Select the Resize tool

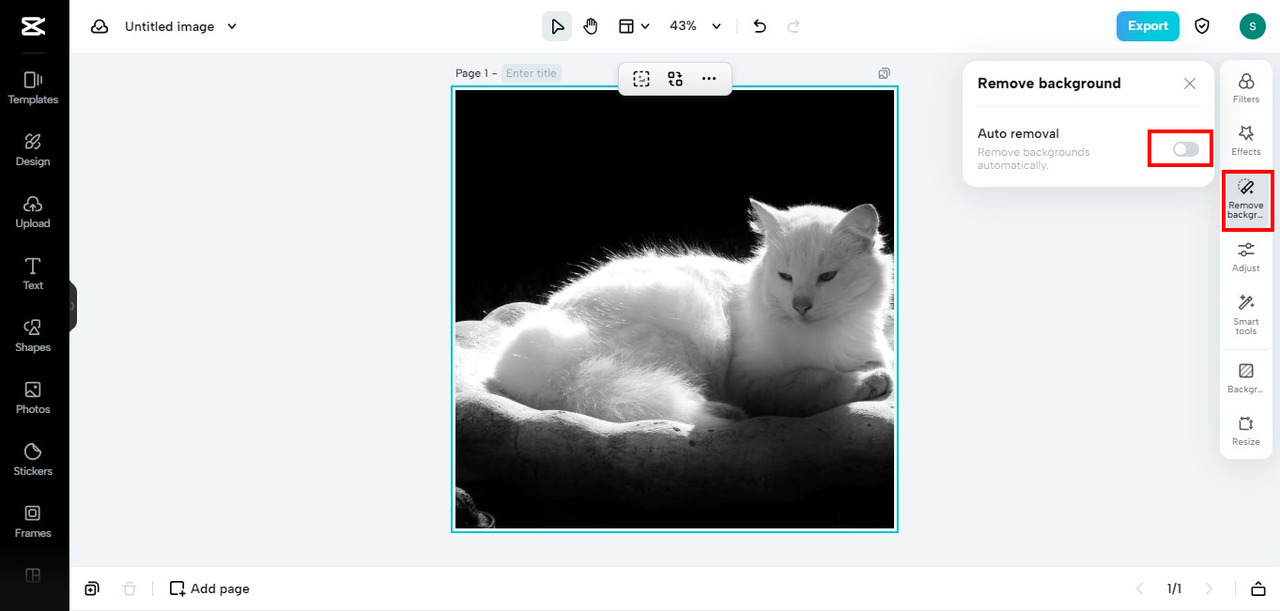[1246, 430]
